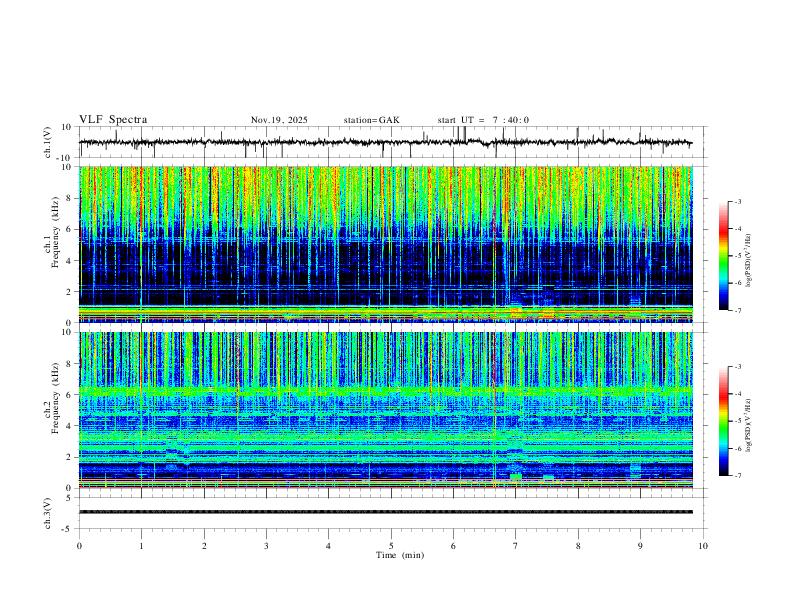Select the date "Nov.19, 2025"

pos(279,120)
